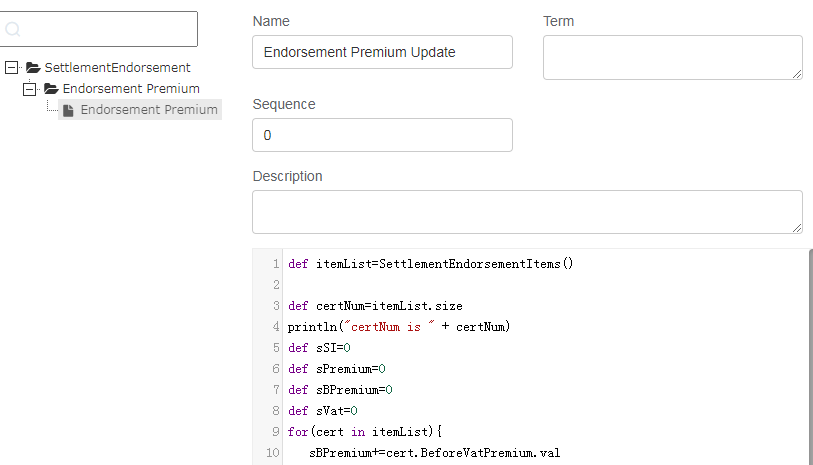Click the Description text area resize grip
Image resolution: width=813 pixels, height=465 pixels.
[797, 228]
